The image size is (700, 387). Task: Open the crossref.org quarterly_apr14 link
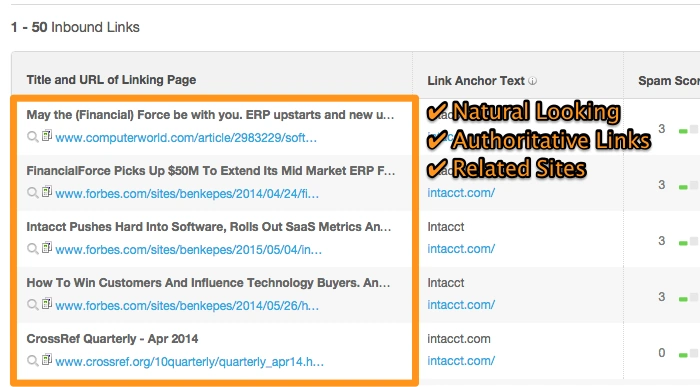190,362
